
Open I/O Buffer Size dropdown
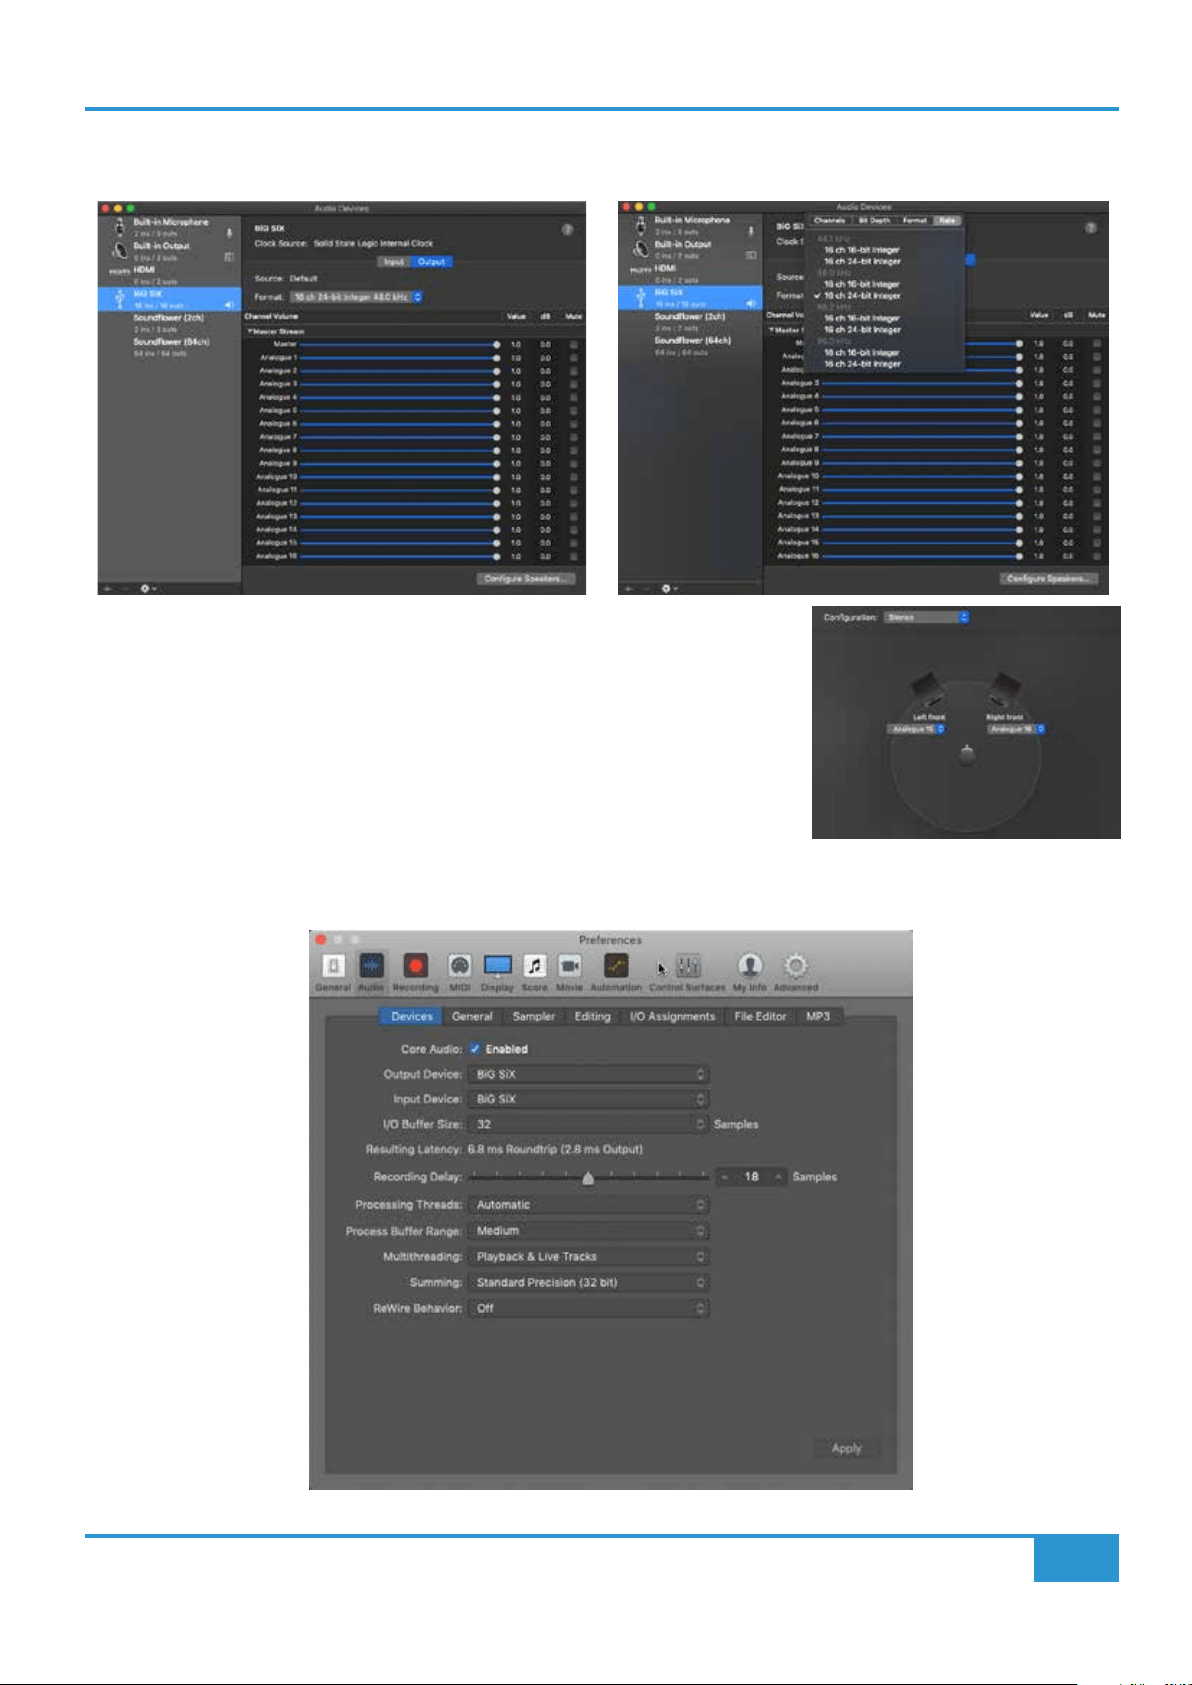click(x=589, y=1124)
